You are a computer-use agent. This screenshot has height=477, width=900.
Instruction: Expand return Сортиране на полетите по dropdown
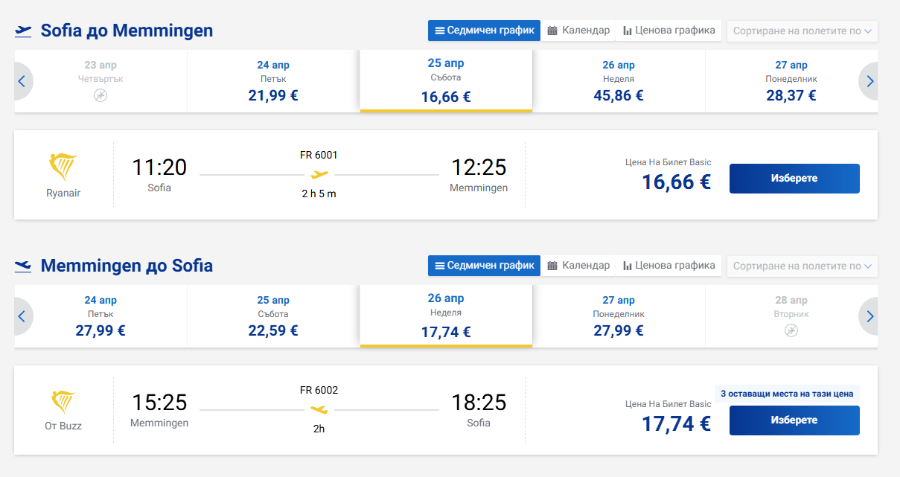(802, 266)
